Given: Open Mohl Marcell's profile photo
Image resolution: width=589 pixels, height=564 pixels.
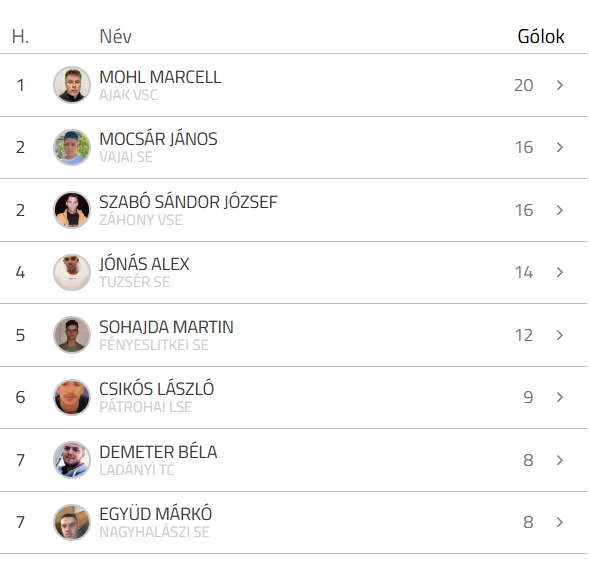Looking at the screenshot, I should [x=72, y=85].
